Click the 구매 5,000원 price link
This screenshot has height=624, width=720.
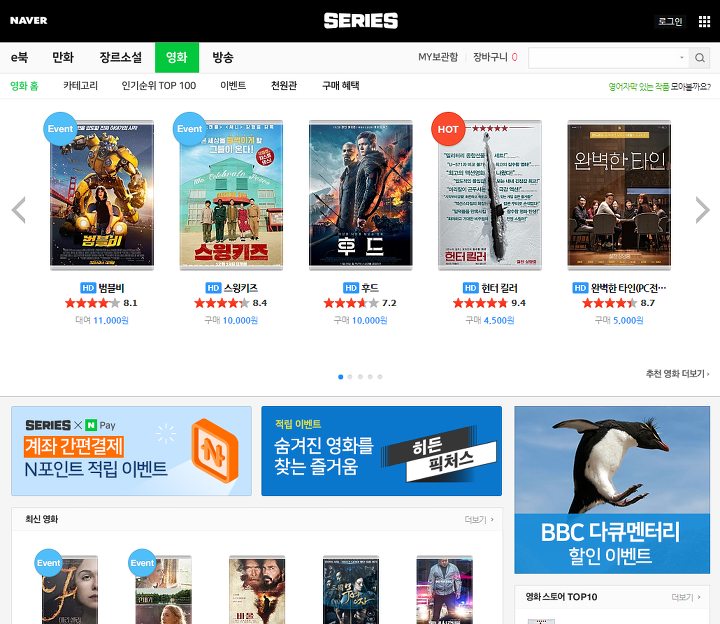click(619, 320)
